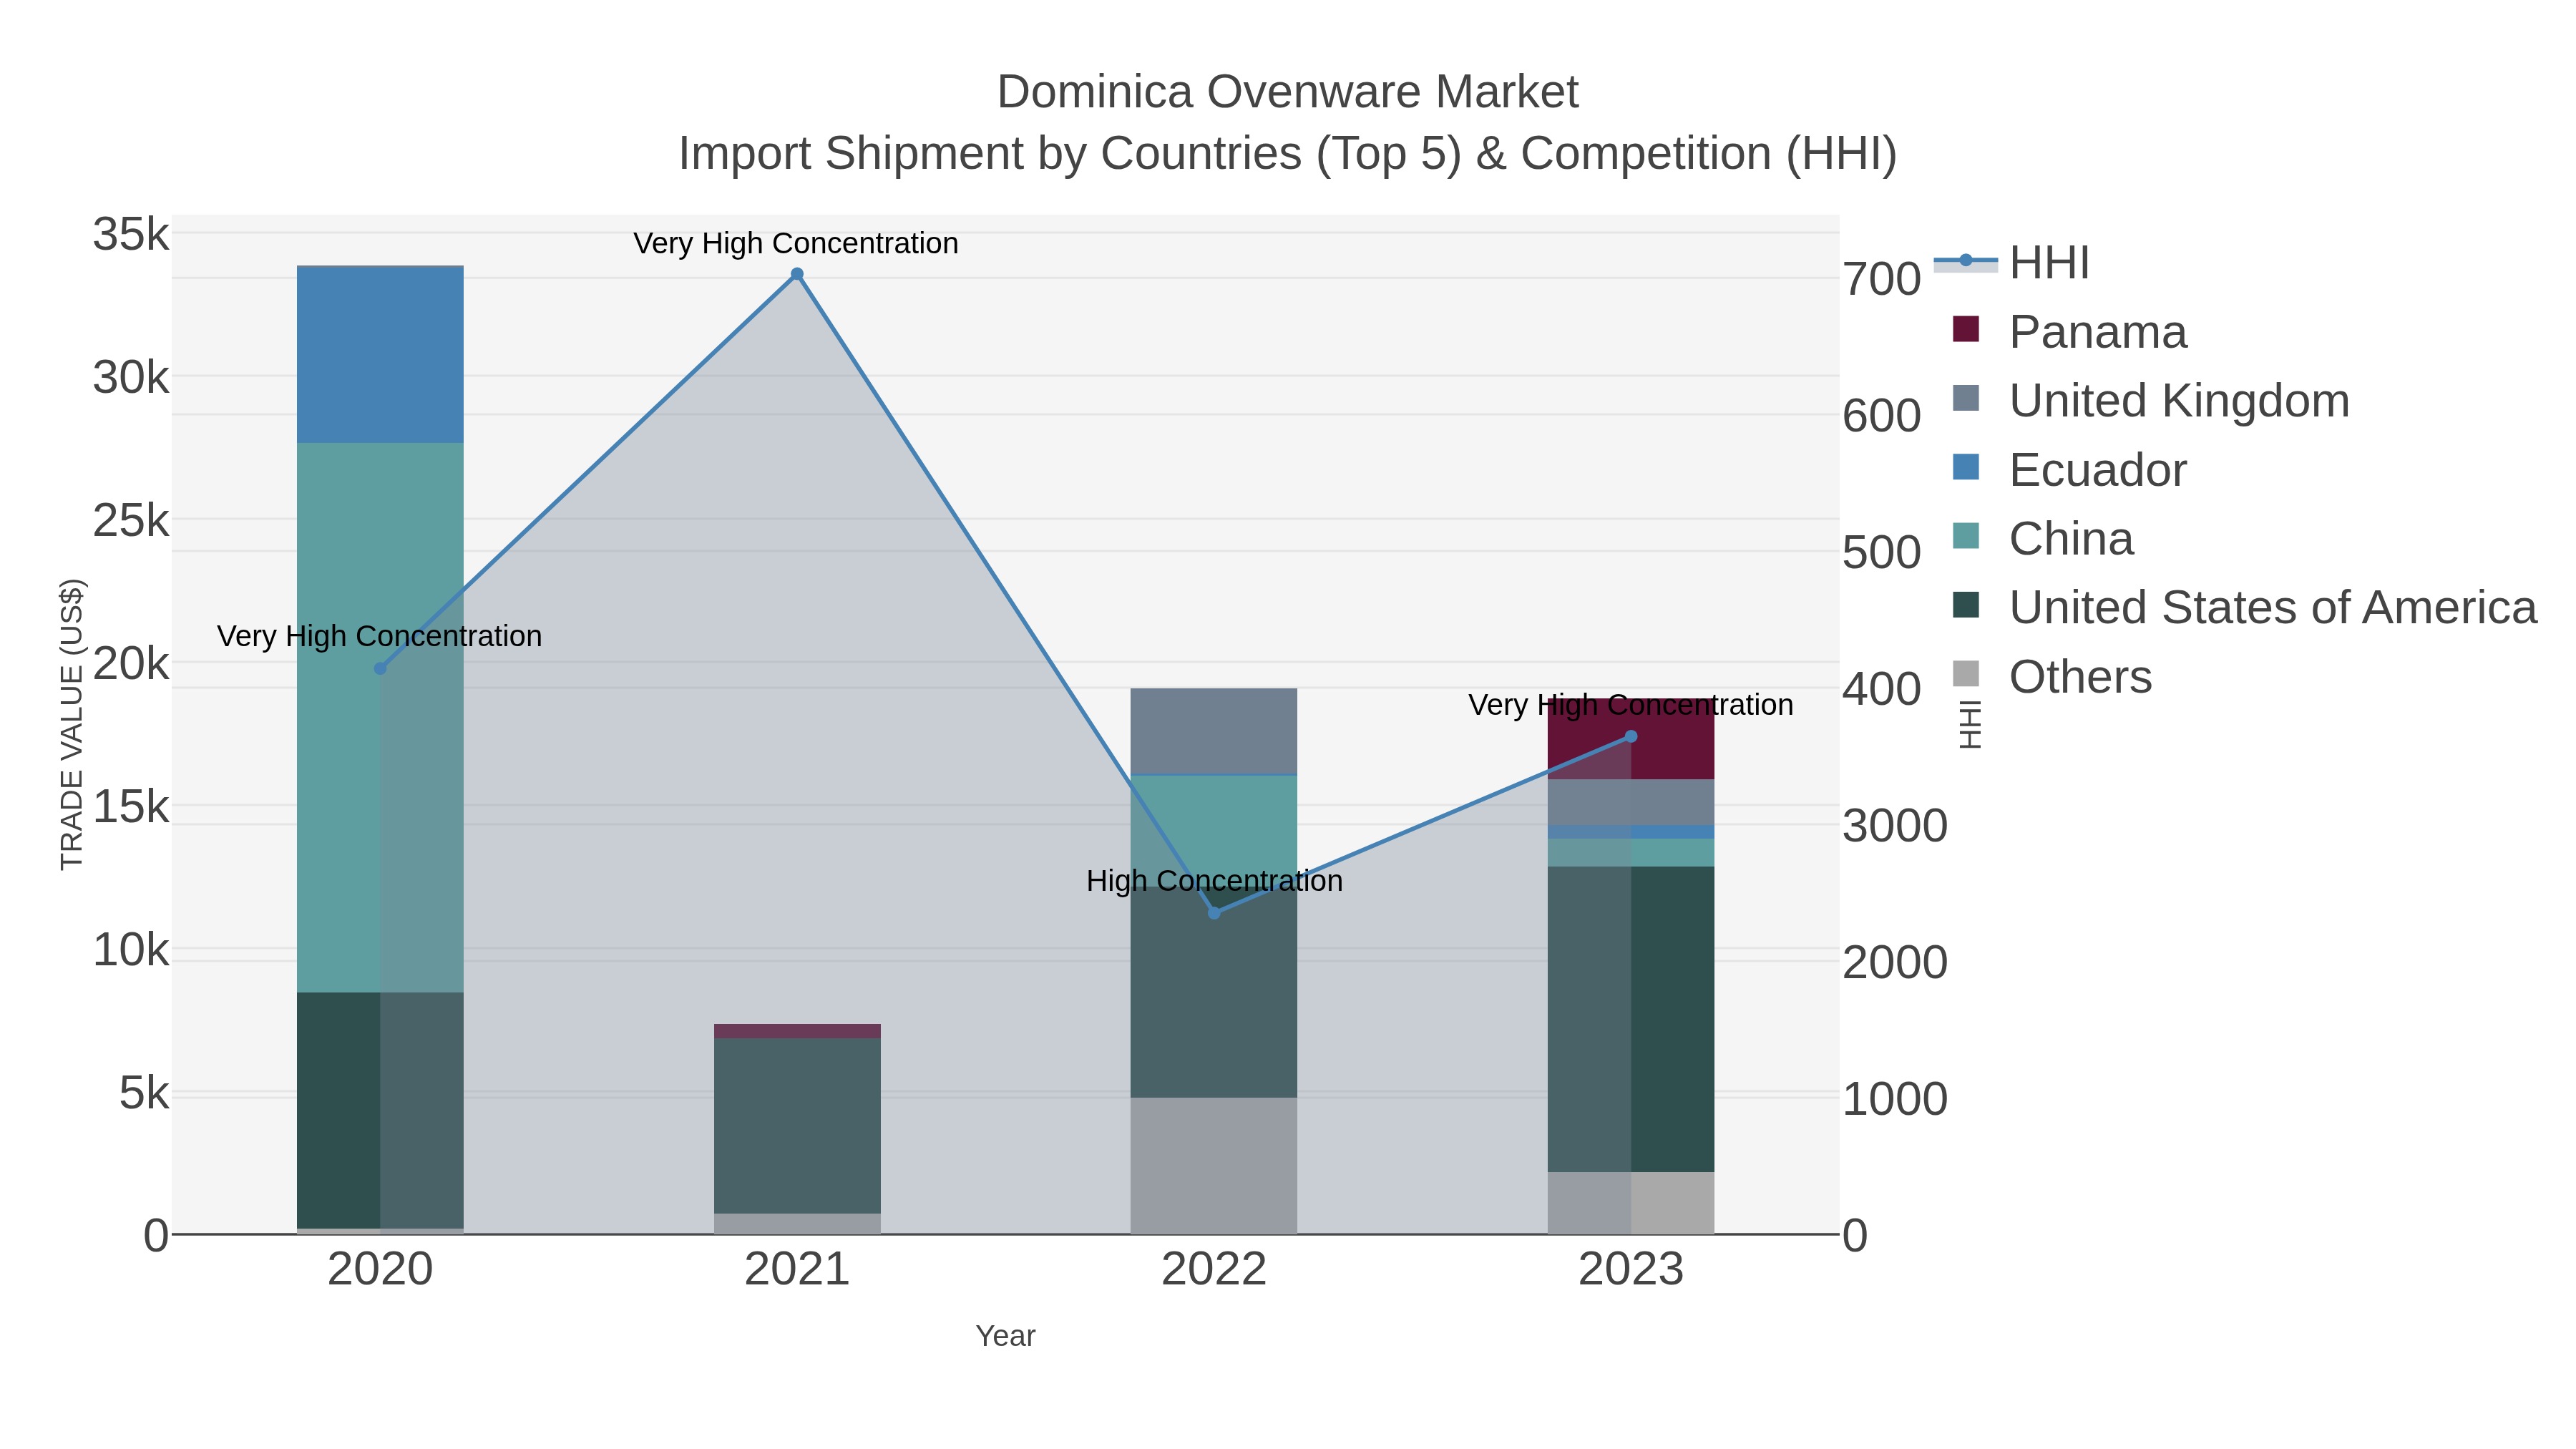The height and width of the screenshot is (1449, 2576).
Task: Click the United Kingdom bar segment in 2023
Action: coord(1631,802)
